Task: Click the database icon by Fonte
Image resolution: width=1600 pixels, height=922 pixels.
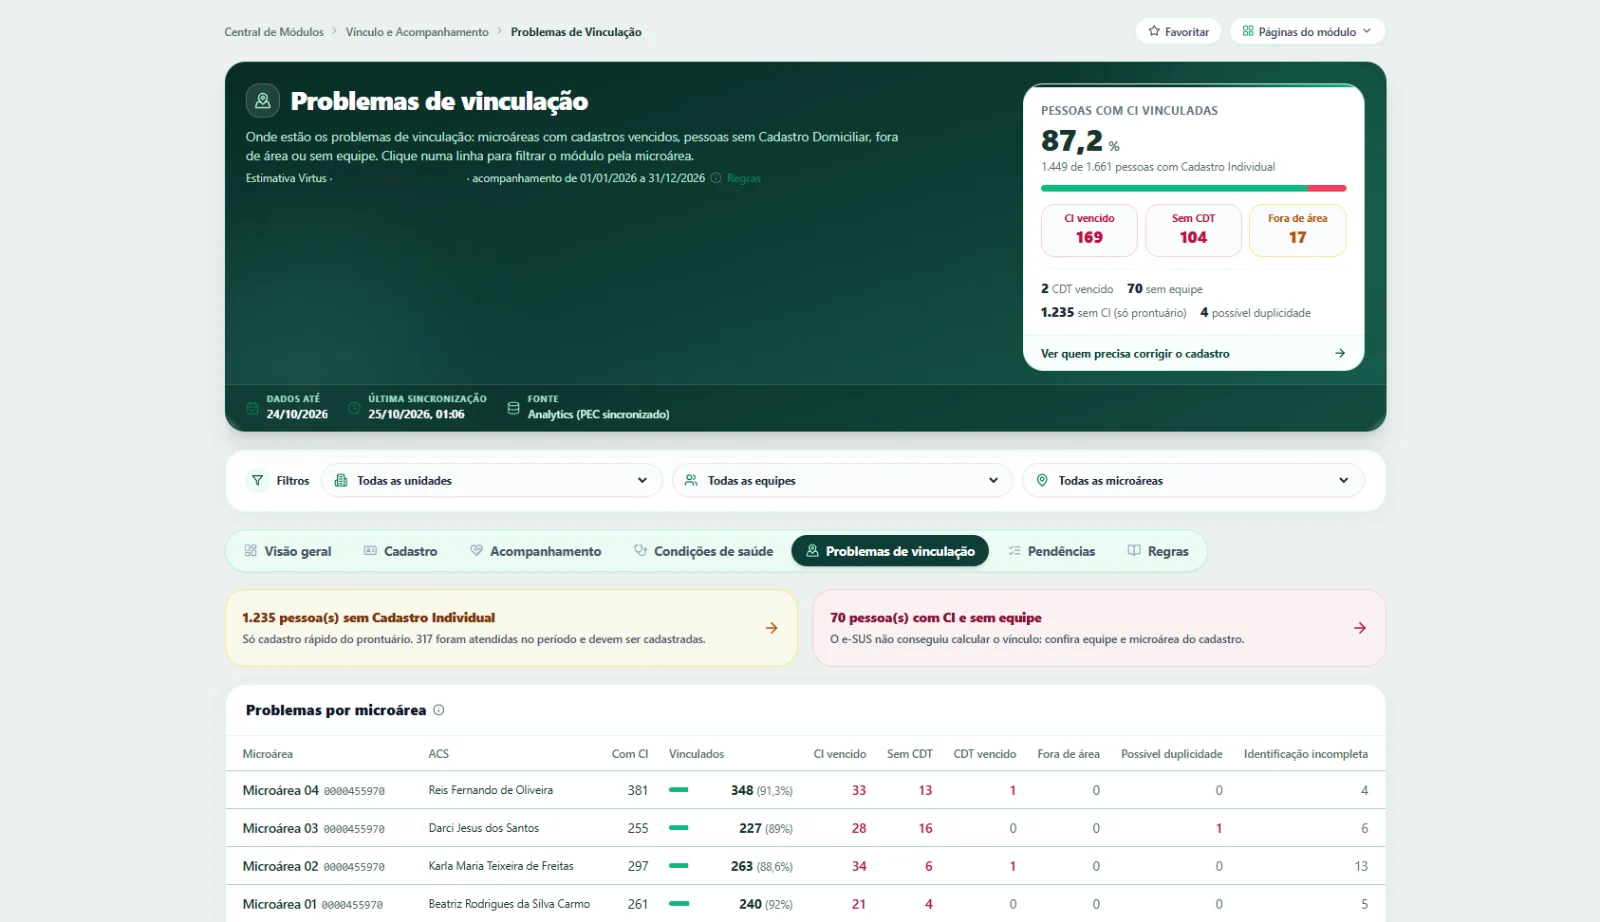Action: pos(513,408)
